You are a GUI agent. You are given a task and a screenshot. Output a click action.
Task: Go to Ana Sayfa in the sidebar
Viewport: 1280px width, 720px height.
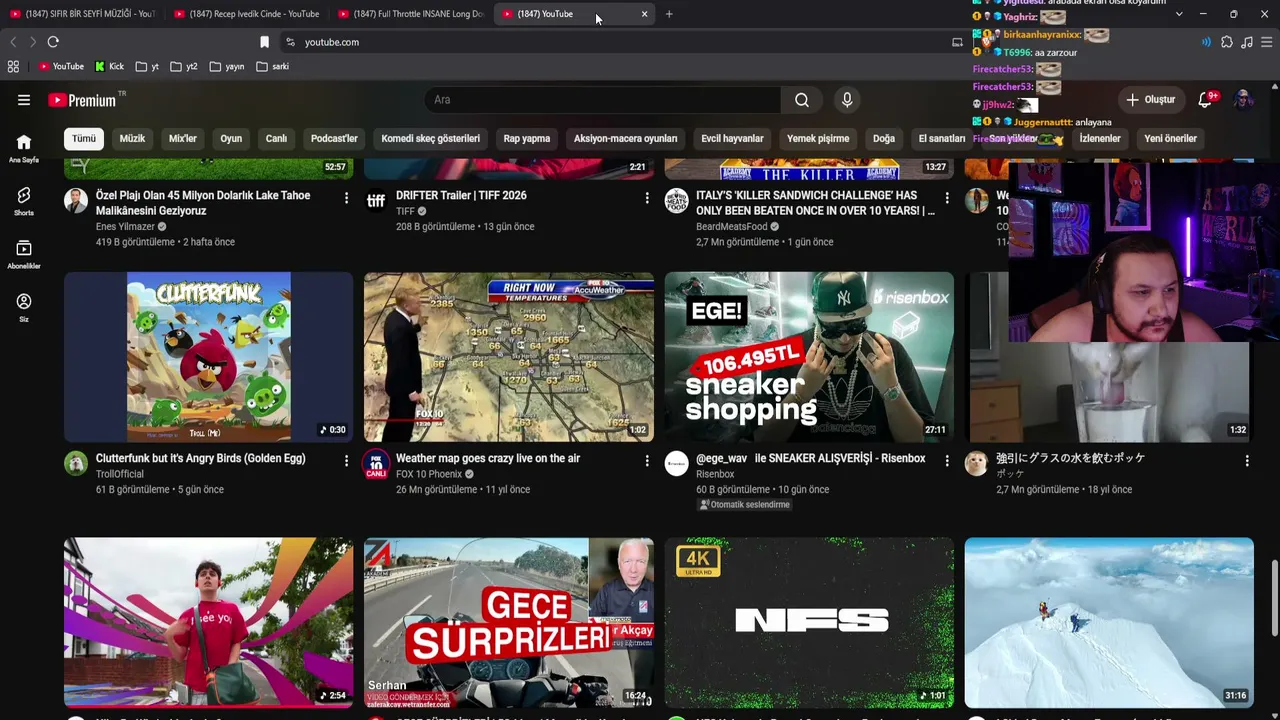tap(24, 147)
